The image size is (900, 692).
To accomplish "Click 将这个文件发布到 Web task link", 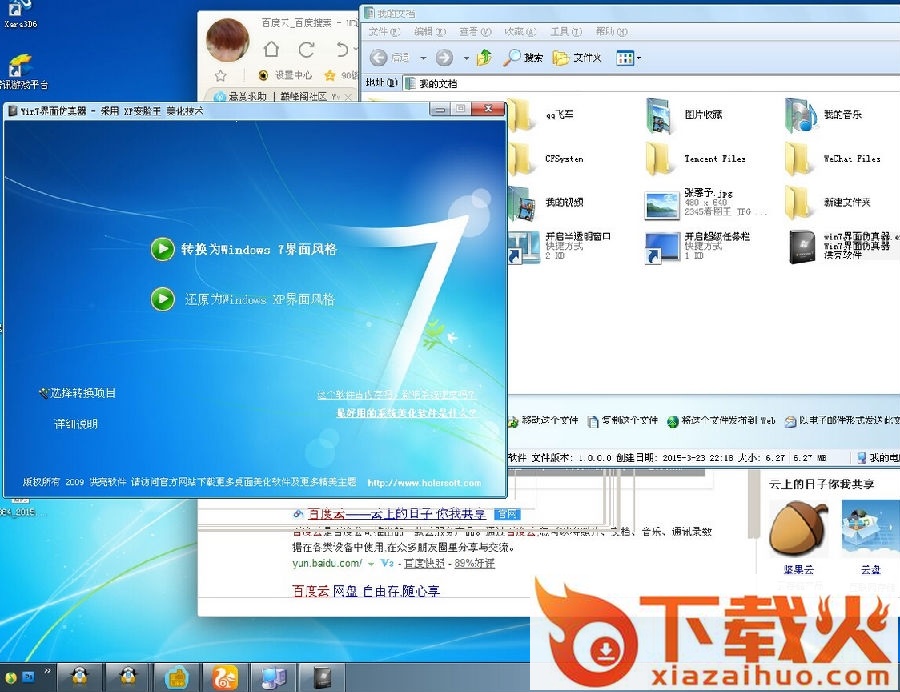I will pyautogui.click(x=721, y=421).
